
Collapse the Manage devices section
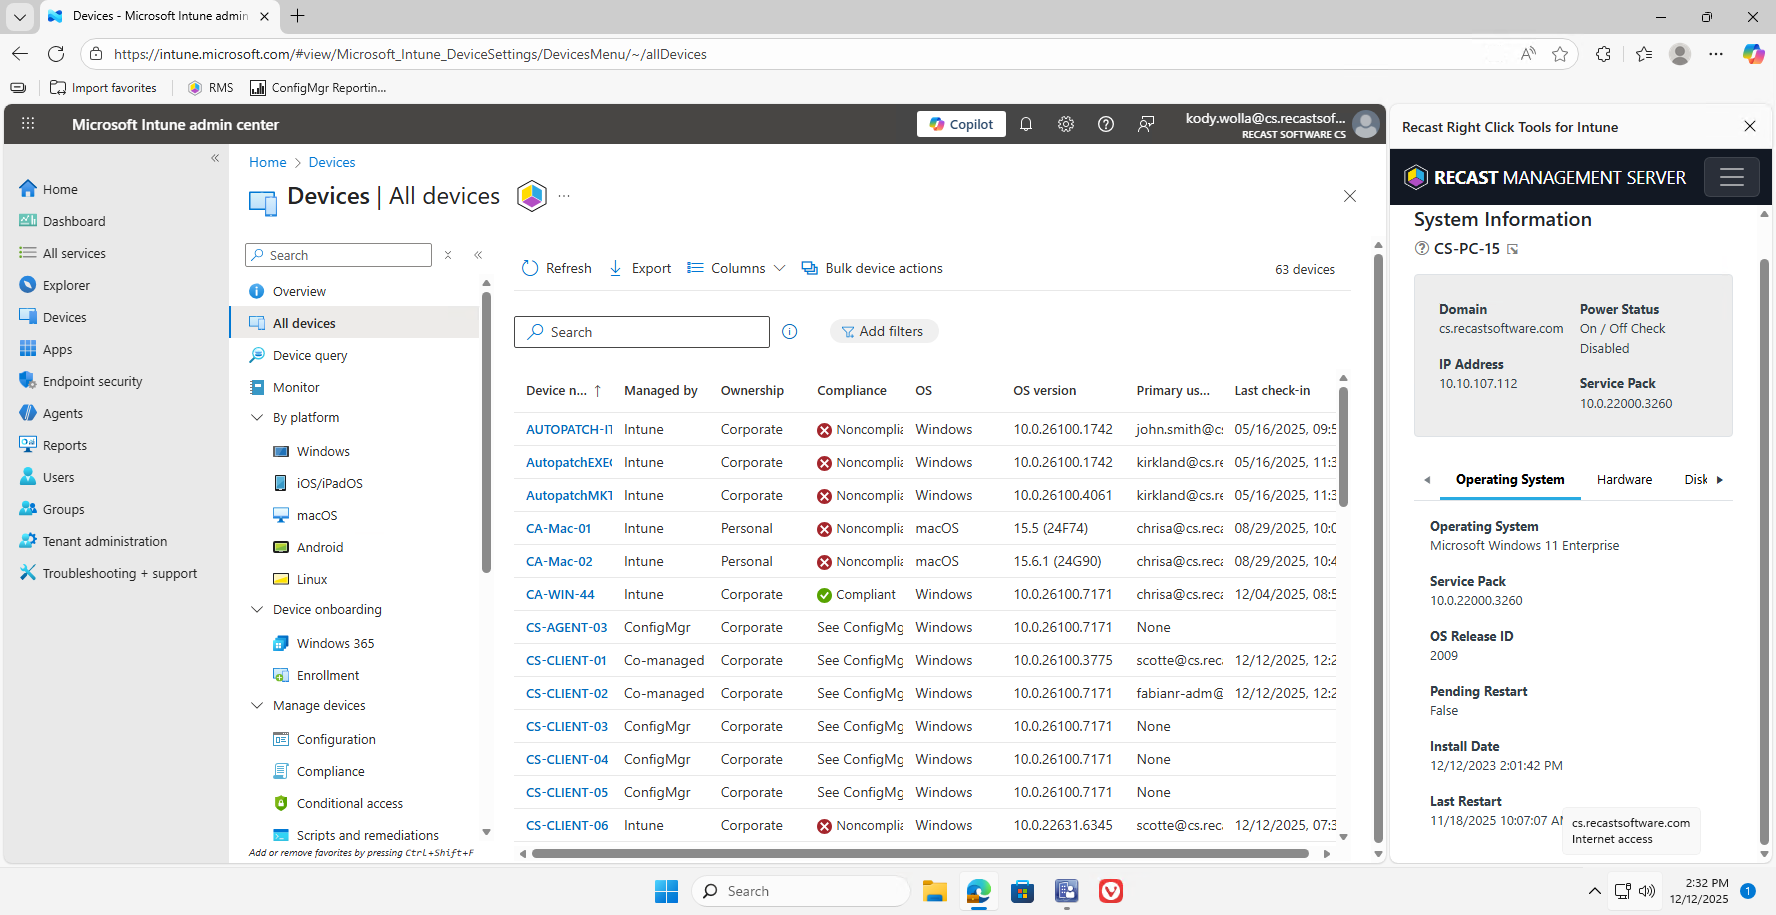click(257, 705)
